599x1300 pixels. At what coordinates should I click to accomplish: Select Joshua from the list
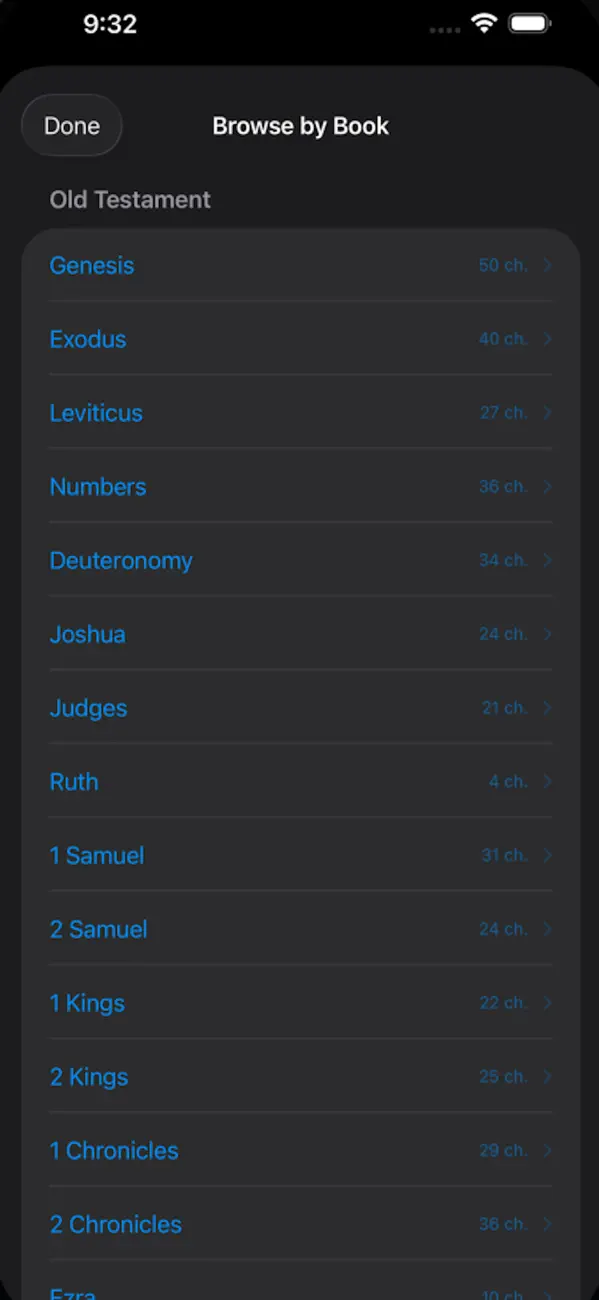click(x=87, y=634)
